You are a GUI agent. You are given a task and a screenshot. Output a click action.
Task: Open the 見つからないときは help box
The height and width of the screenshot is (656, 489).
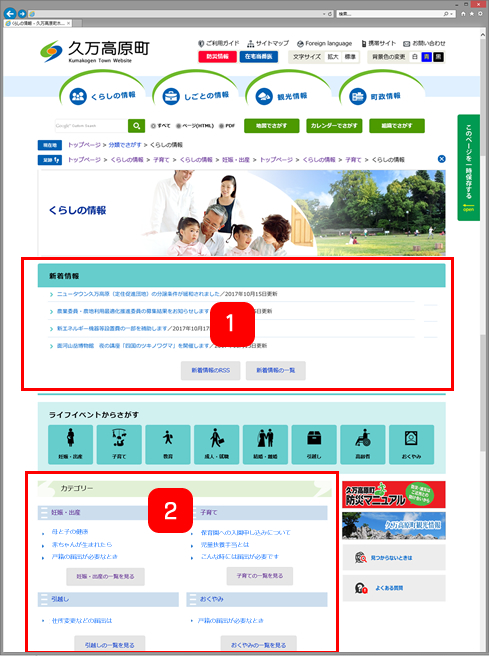pos(394,557)
